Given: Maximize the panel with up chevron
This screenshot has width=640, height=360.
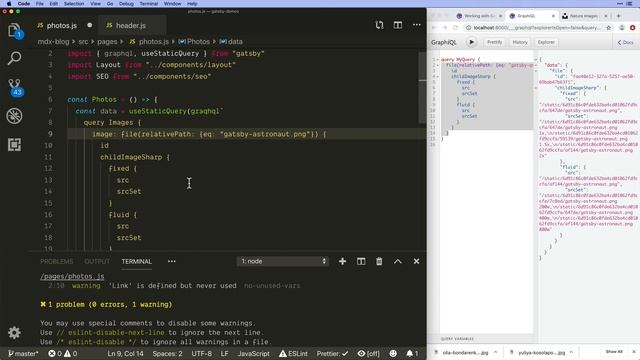Looking at the screenshot, I should click(x=398, y=261).
